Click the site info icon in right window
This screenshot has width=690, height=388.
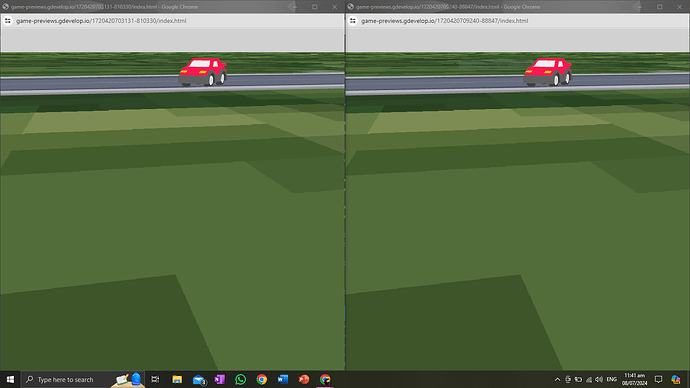353,21
